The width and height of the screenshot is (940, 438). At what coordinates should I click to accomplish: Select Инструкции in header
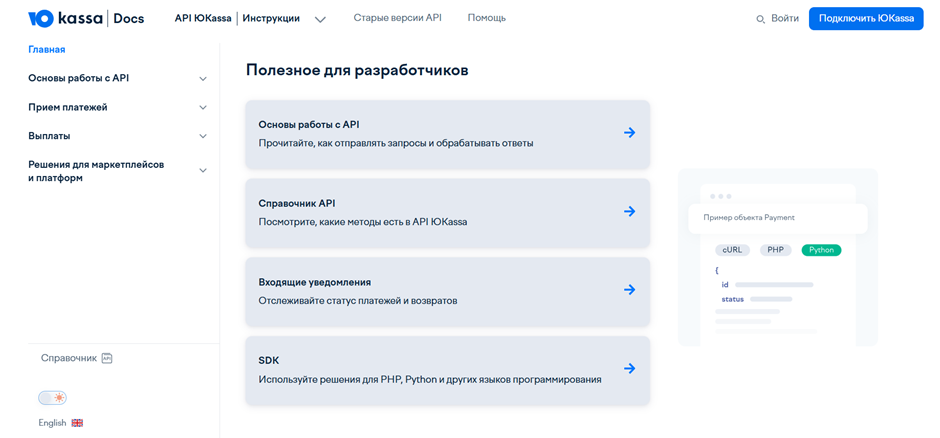[x=272, y=19]
